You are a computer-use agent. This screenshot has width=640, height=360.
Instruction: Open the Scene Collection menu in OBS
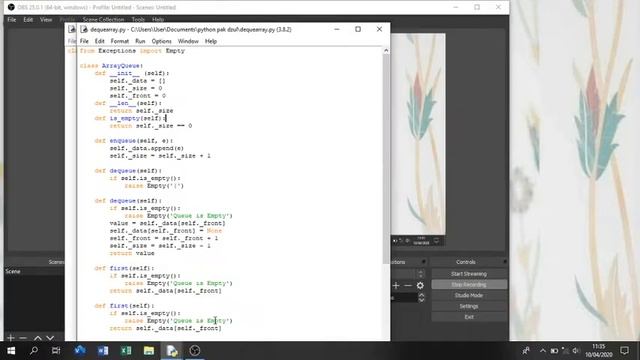(103, 20)
